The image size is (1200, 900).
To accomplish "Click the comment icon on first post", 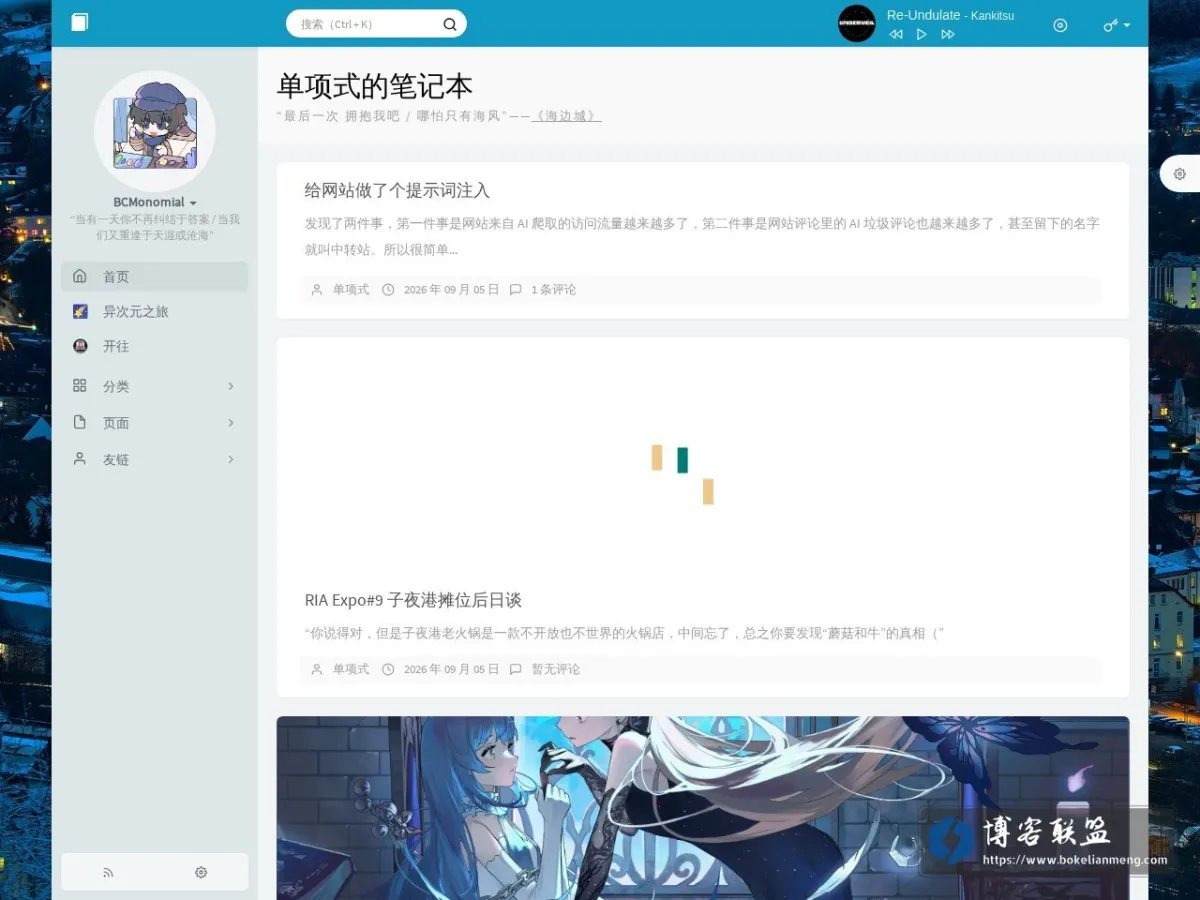I will pos(515,290).
